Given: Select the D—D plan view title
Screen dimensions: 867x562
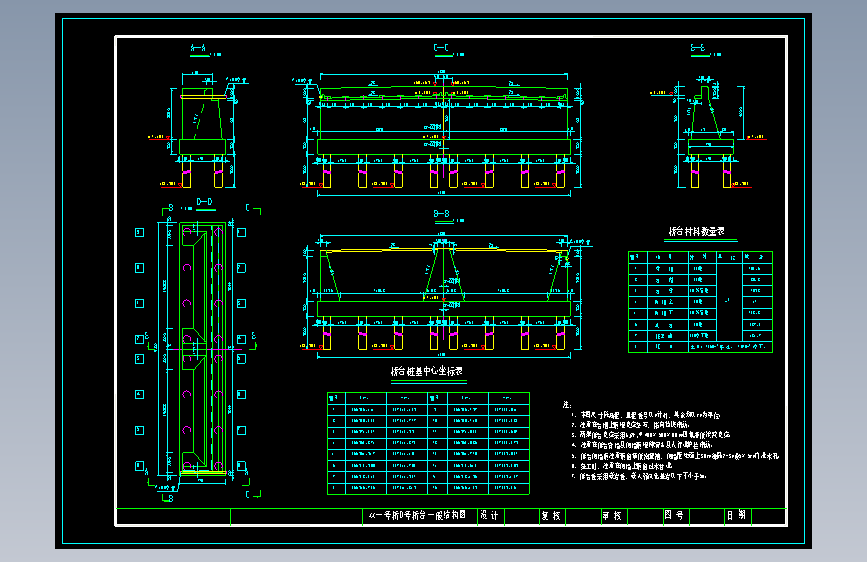Looking at the screenshot, I should coord(205,202).
